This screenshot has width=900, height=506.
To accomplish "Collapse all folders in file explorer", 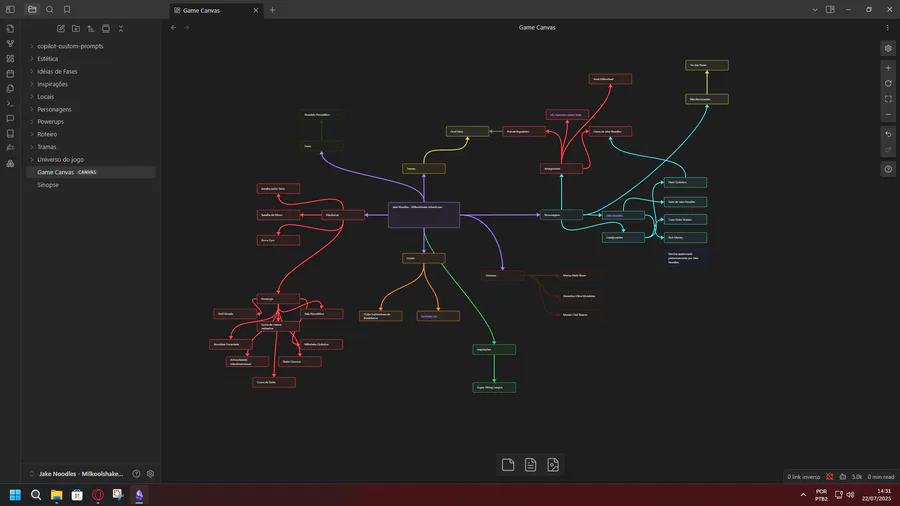I will (121, 28).
